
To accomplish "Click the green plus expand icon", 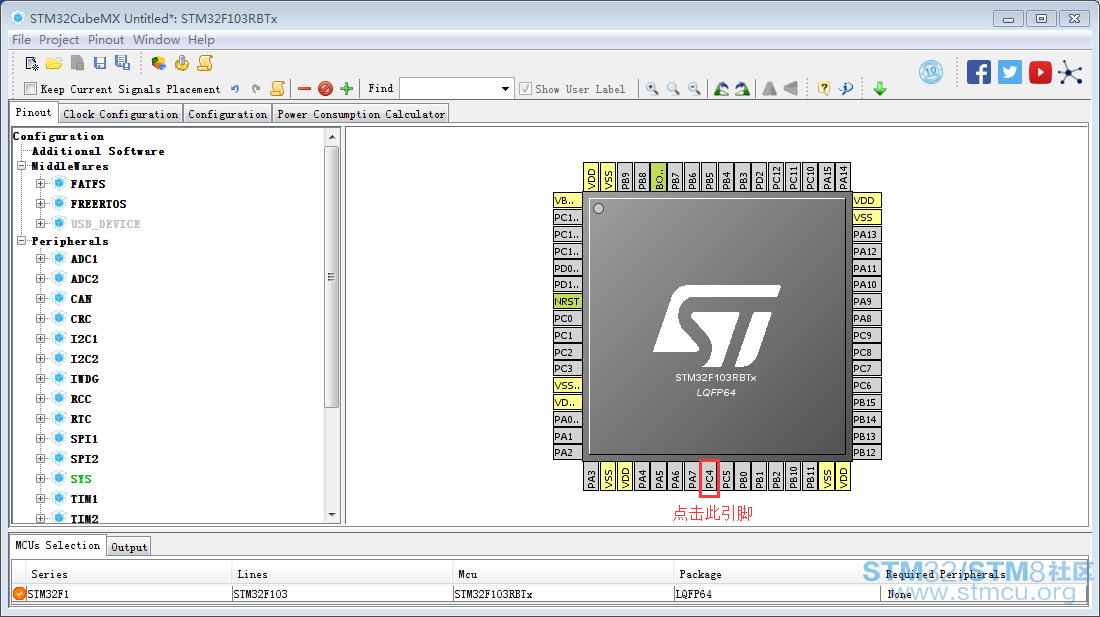I will pyautogui.click(x=346, y=88).
